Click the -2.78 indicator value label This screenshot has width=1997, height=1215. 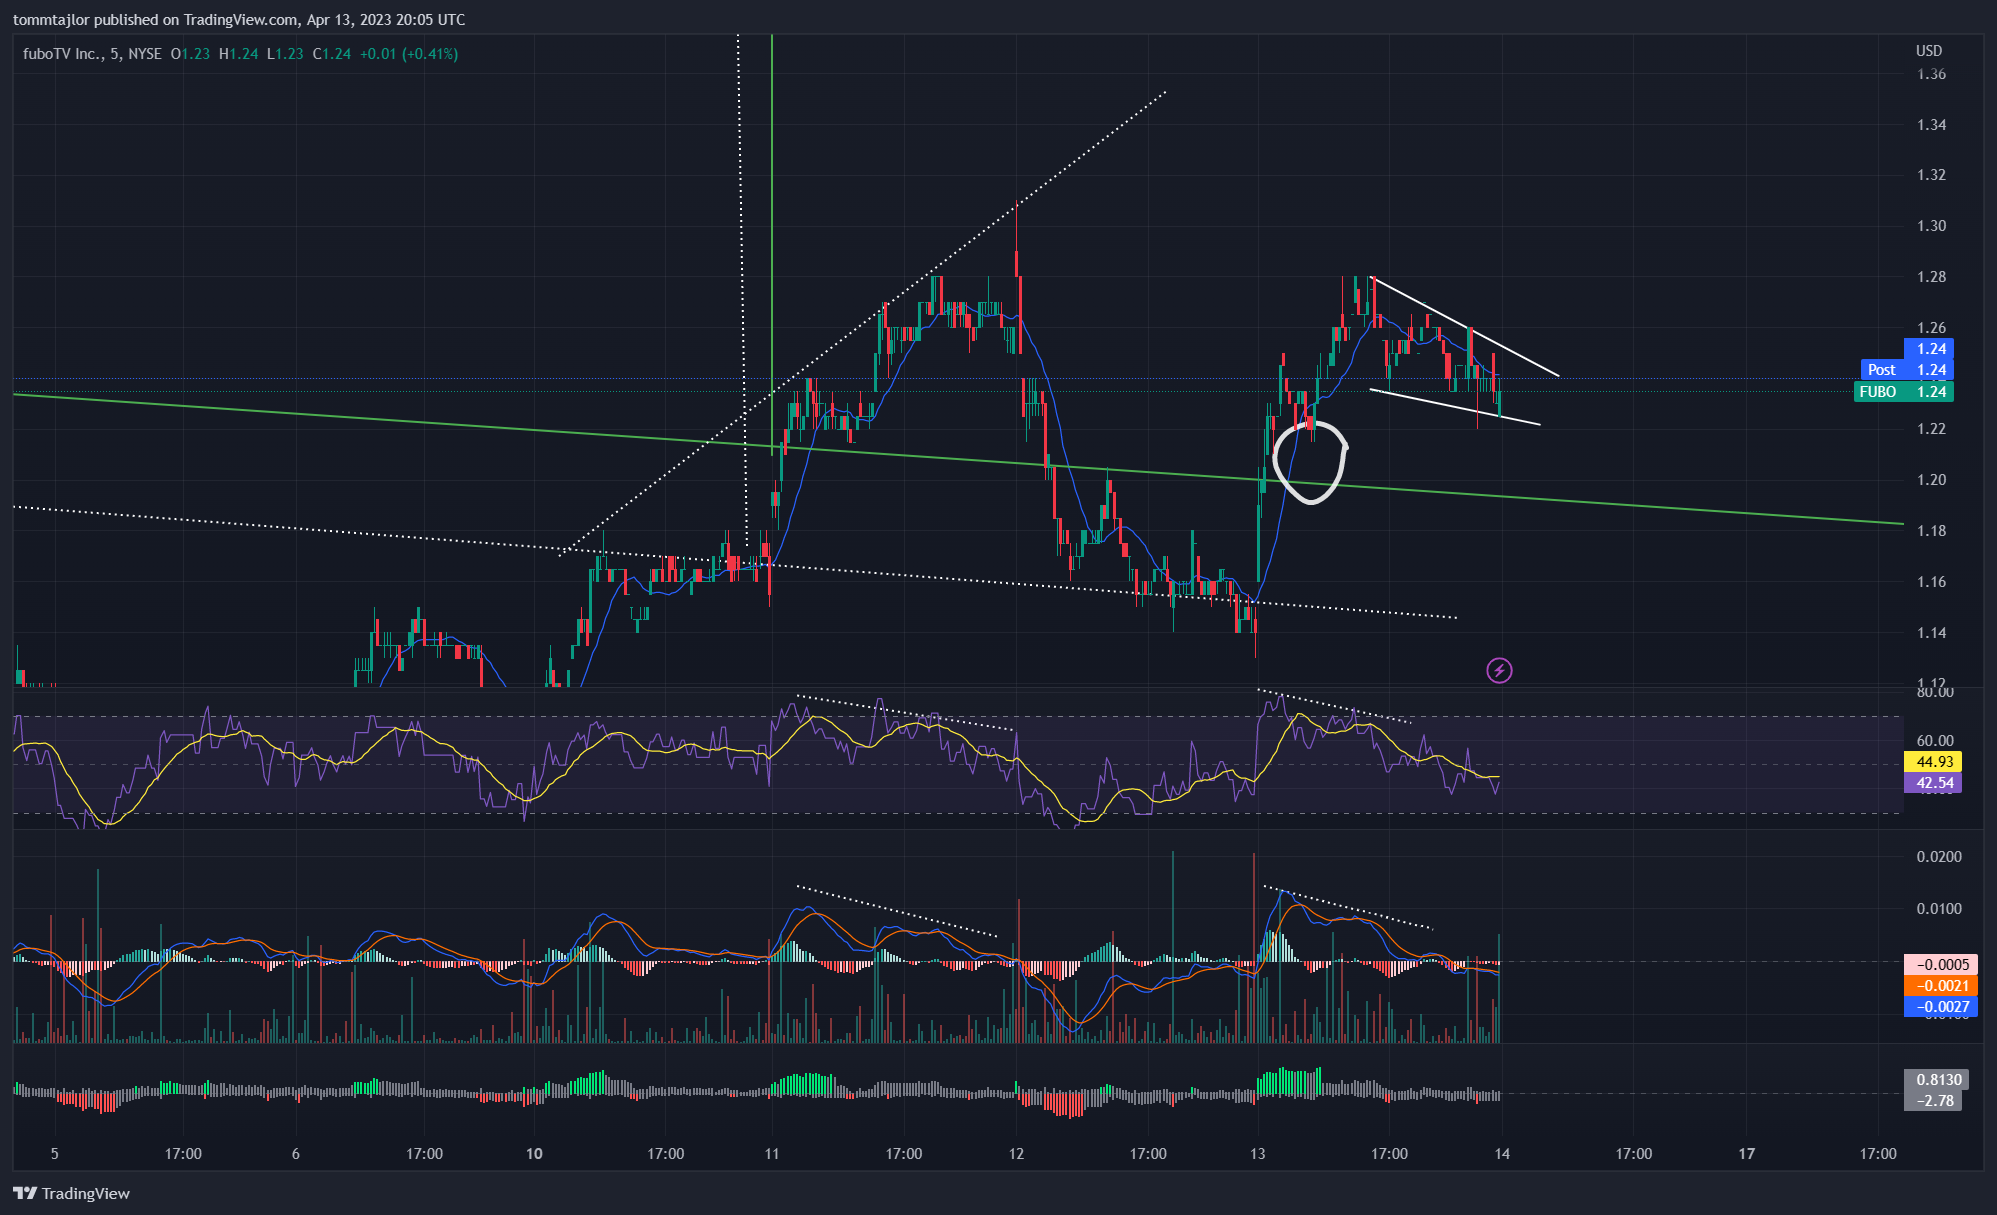(1934, 1101)
